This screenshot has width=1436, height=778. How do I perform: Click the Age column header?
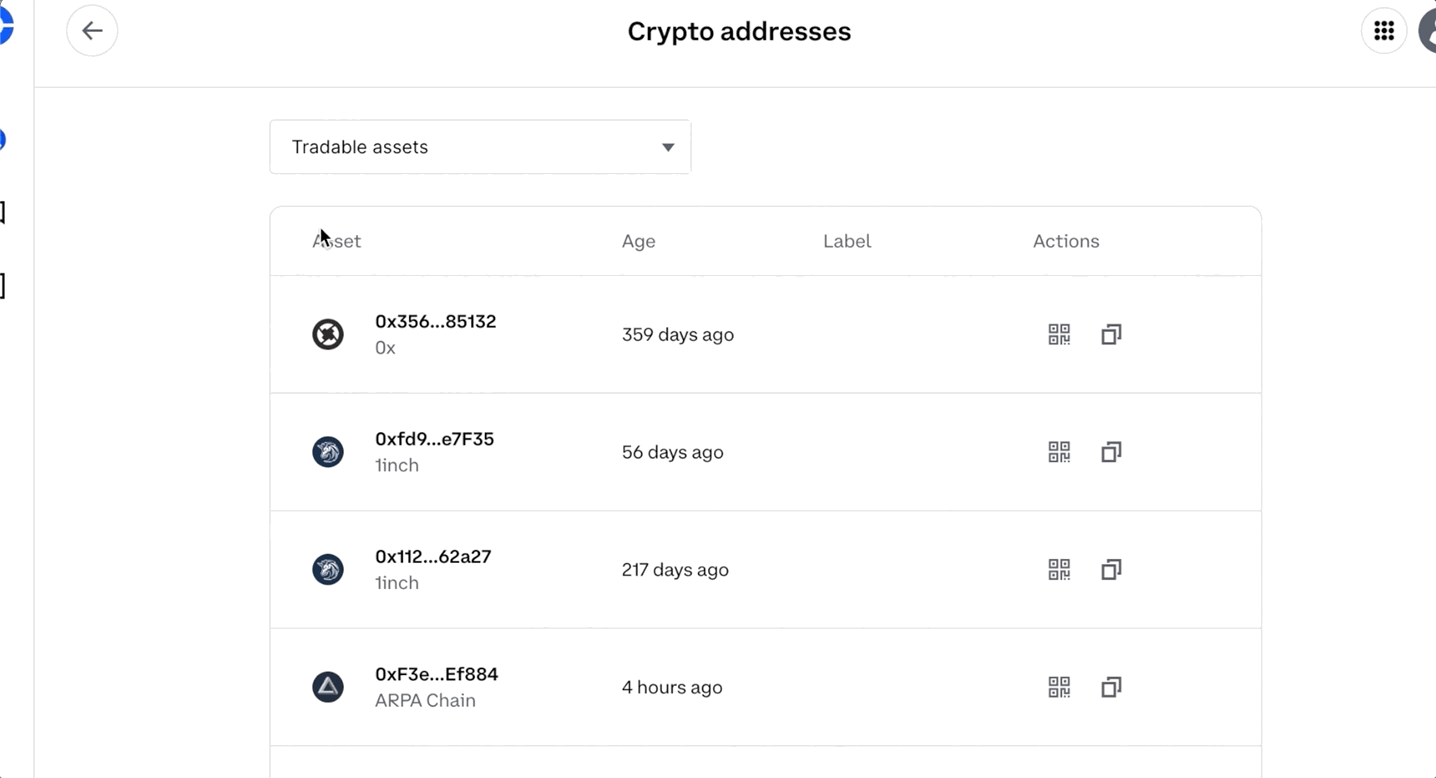coord(638,241)
